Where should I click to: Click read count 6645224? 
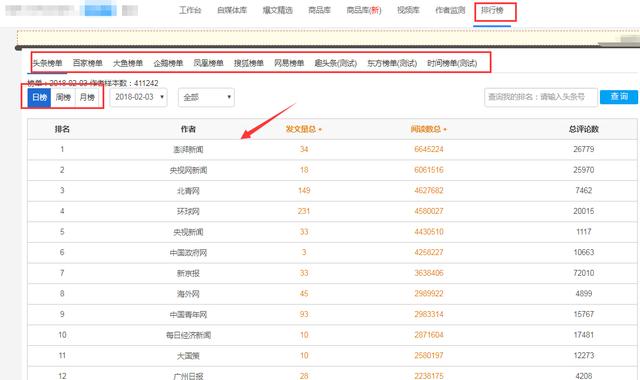pyautogui.click(x=429, y=149)
